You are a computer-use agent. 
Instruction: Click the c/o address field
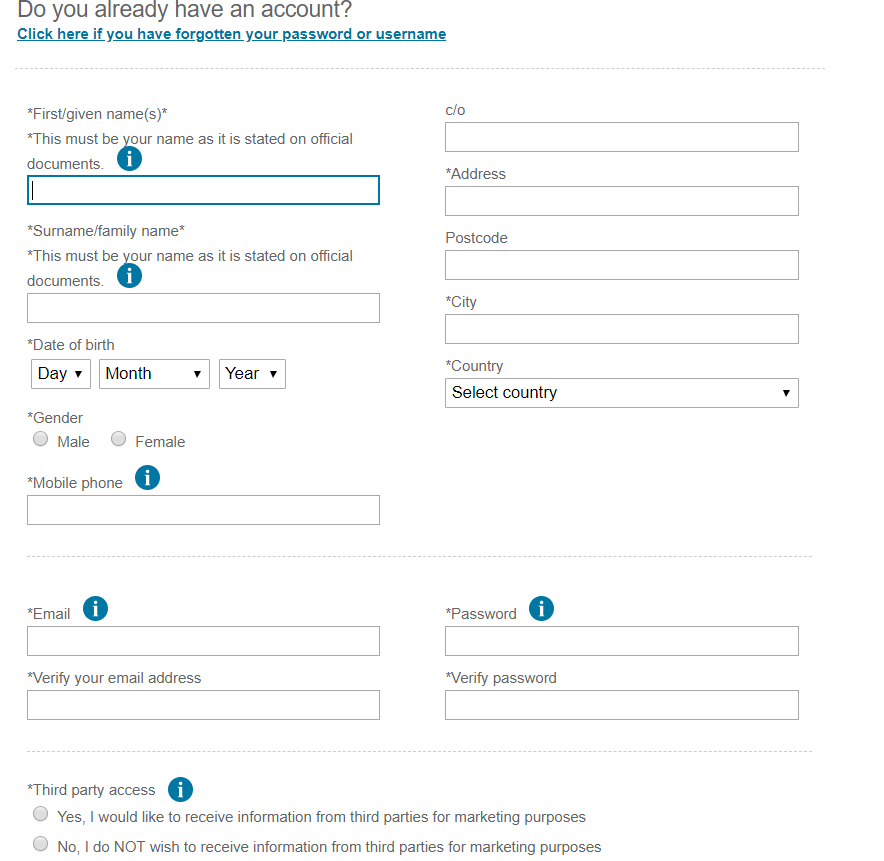621,137
